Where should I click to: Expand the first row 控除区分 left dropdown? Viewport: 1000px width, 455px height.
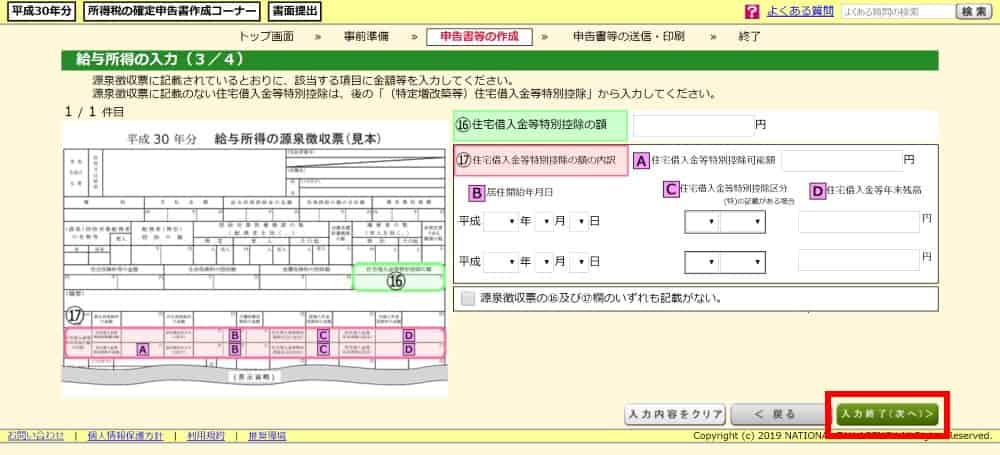tap(701, 221)
